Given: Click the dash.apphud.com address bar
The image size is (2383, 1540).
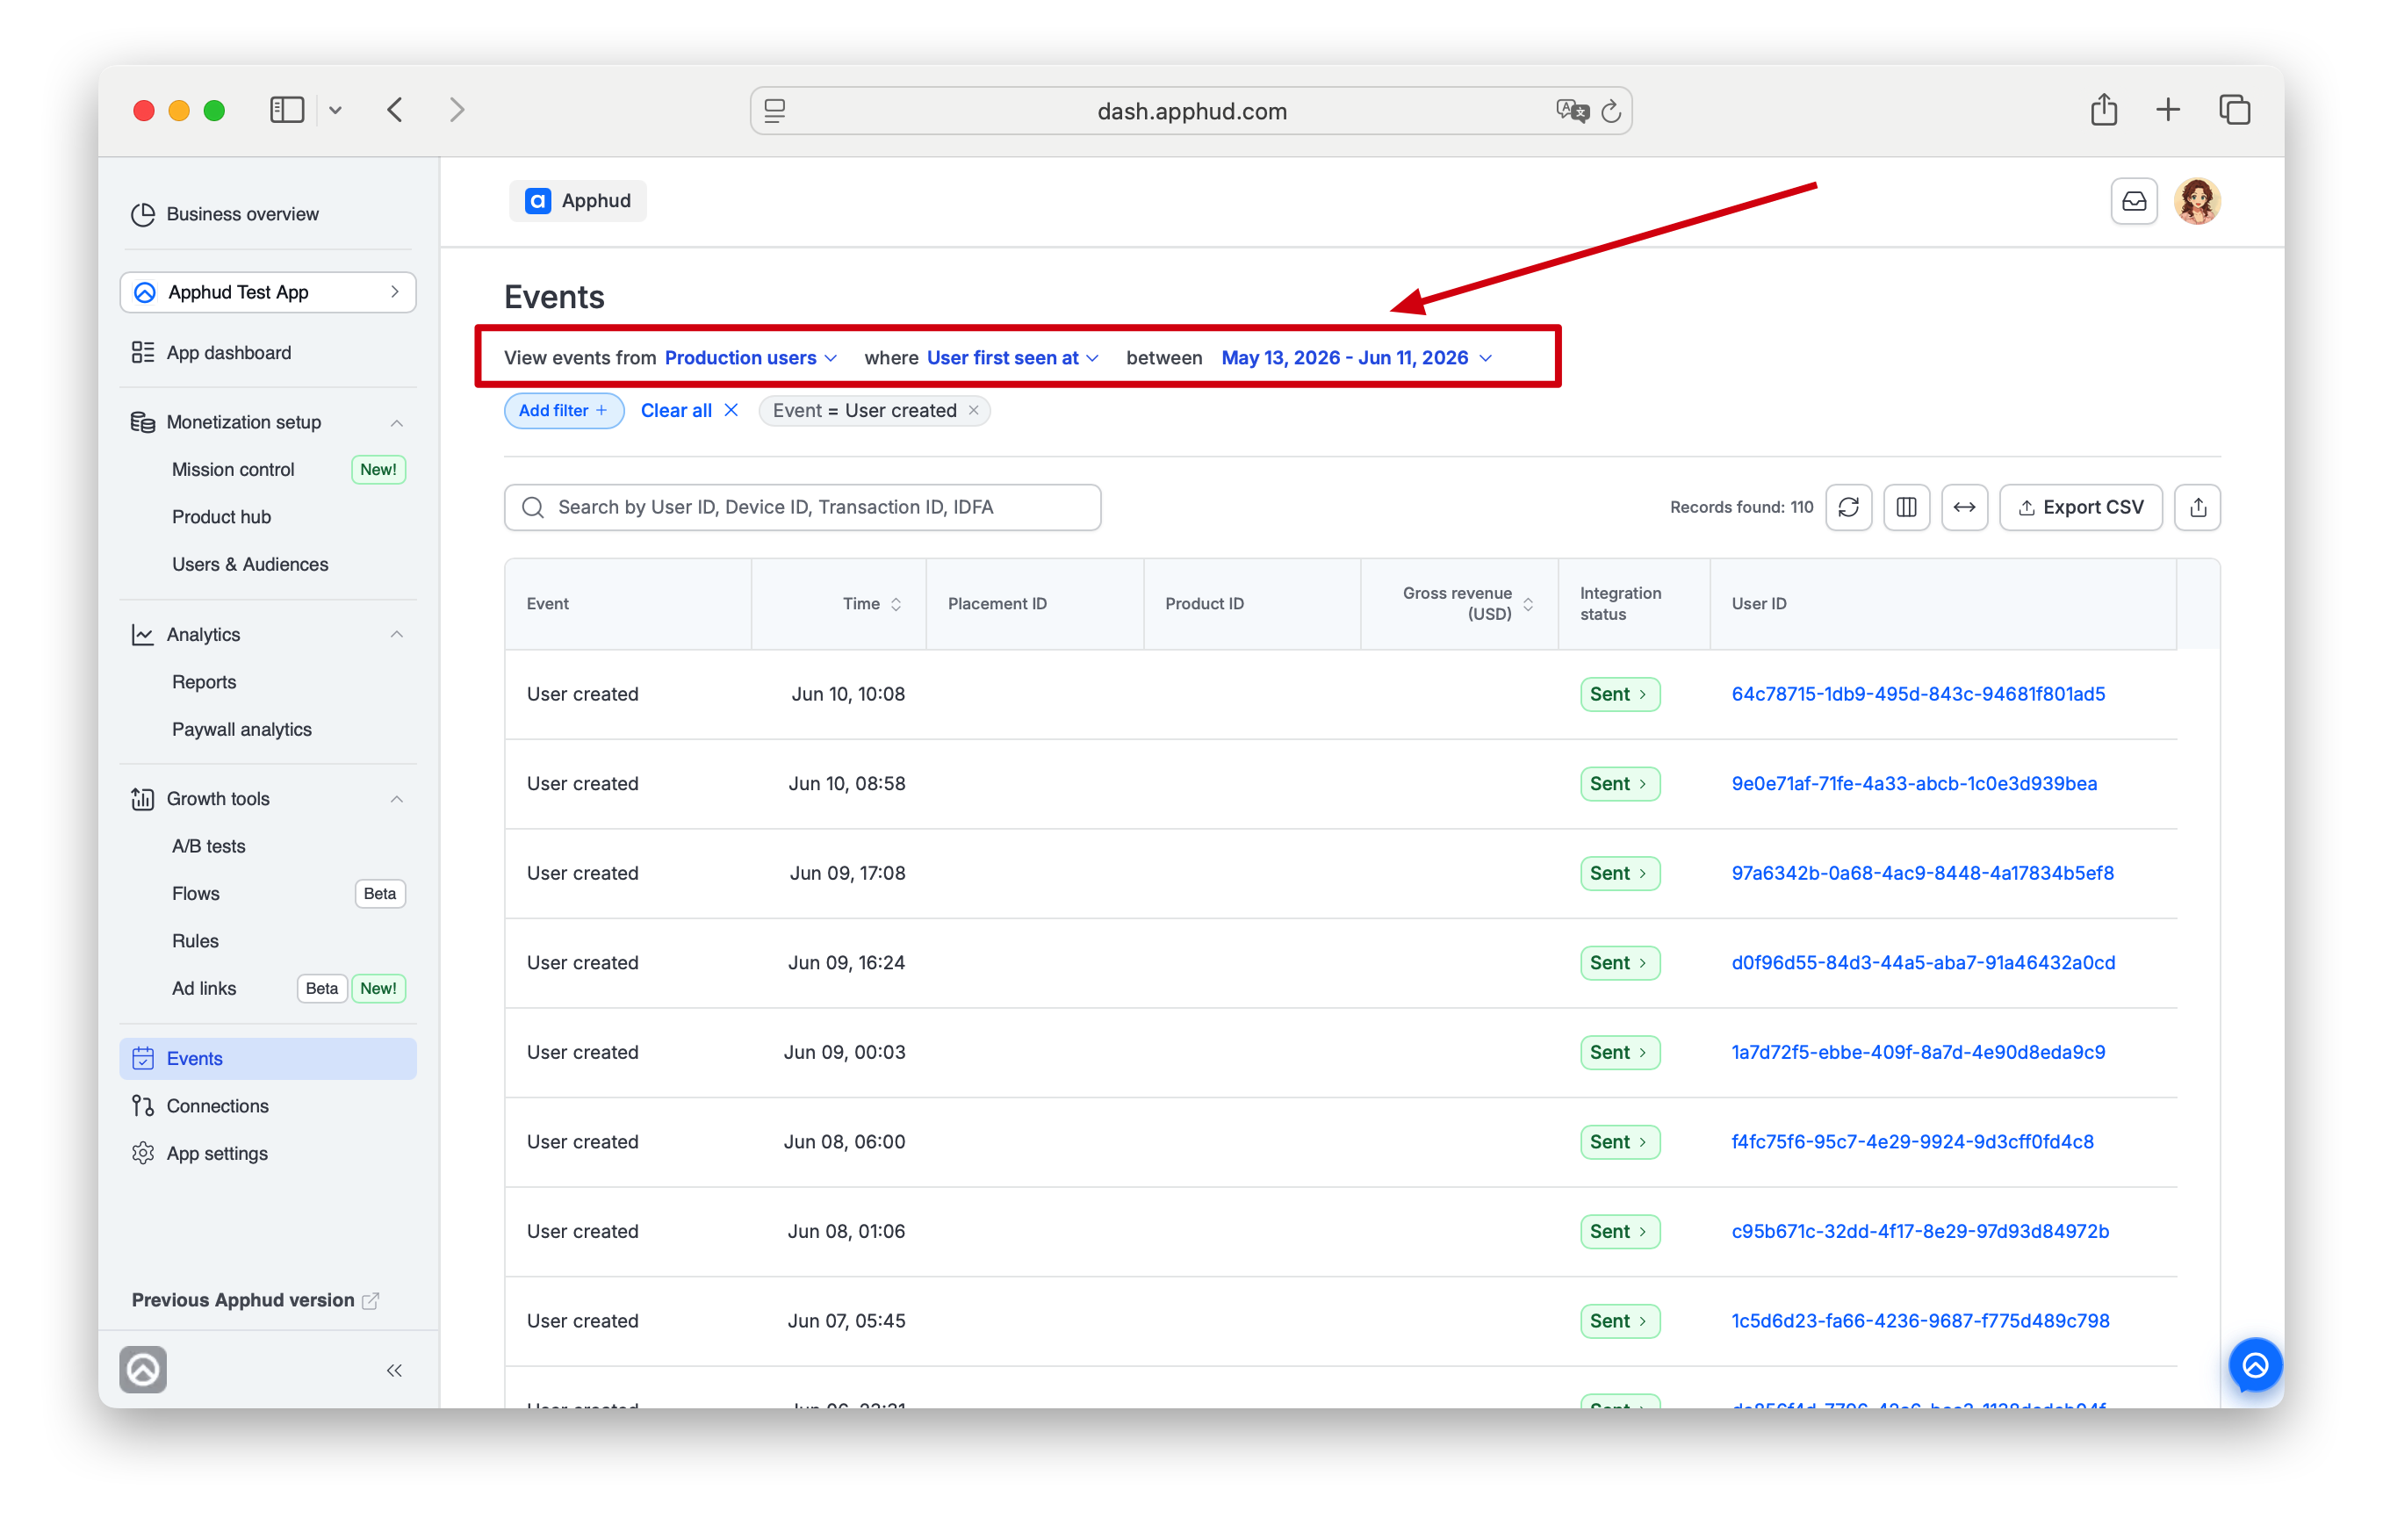Looking at the screenshot, I should pyautogui.click(x=1190, y=111).
